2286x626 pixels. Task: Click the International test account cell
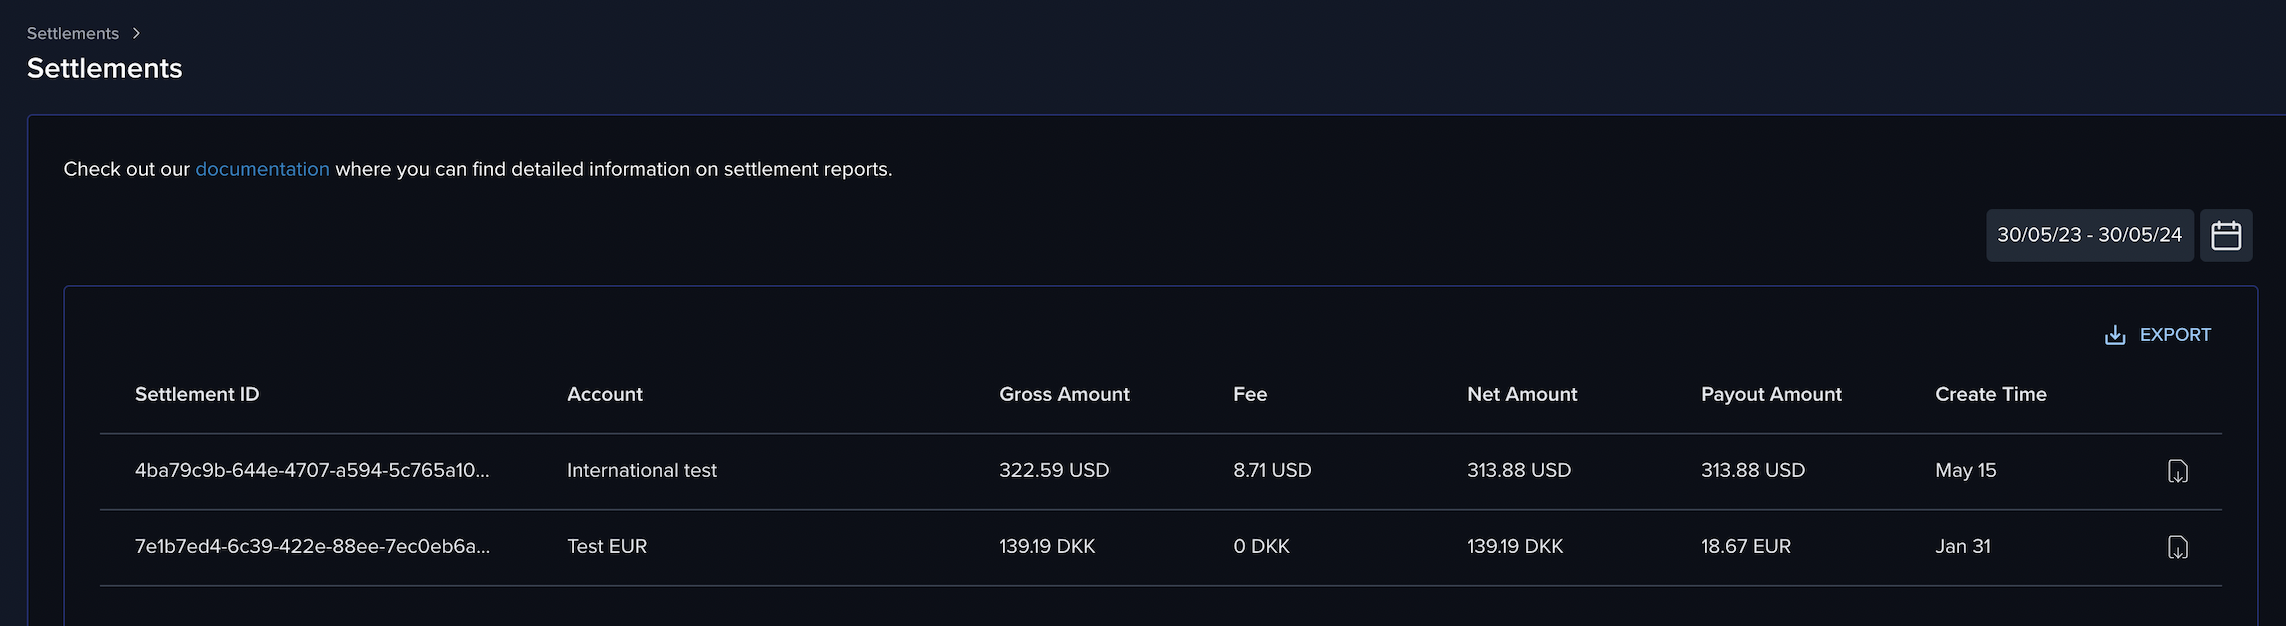[x=642, y=470]
